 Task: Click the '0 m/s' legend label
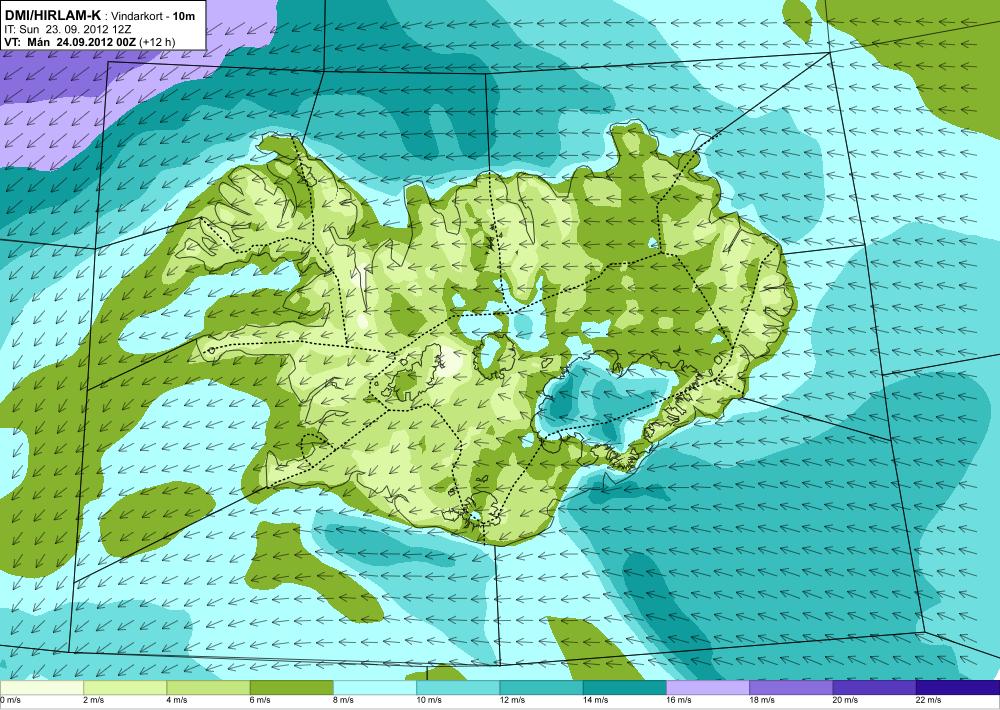pyautogui.click(x=10, y=700)
